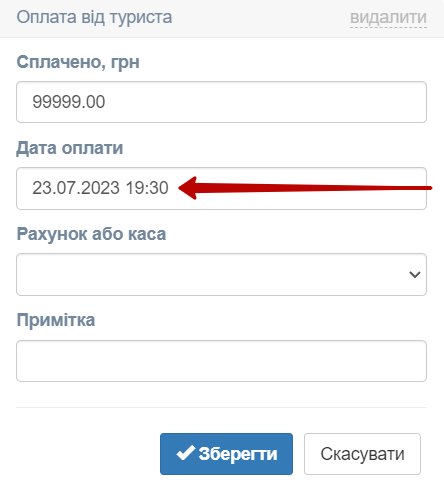Click the gray header bar background

pyautogui.click(x=260, y=18)
